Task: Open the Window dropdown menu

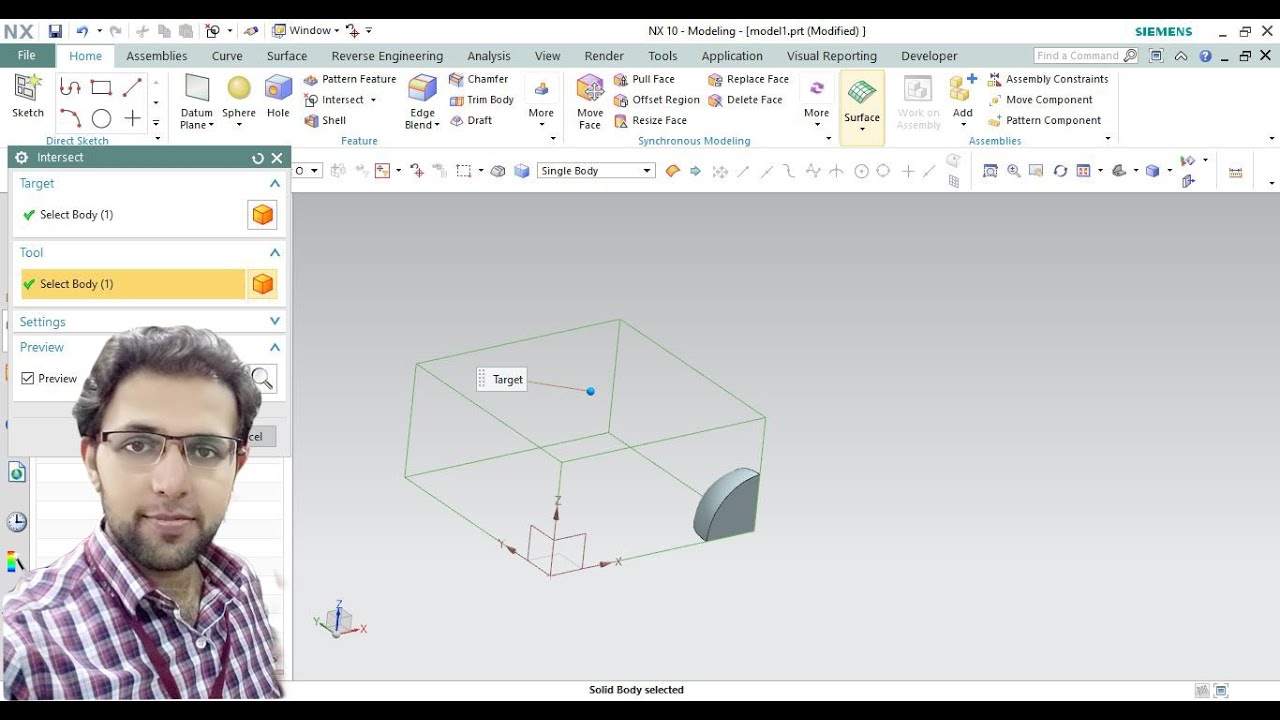Action: click(x=306, y=31)
